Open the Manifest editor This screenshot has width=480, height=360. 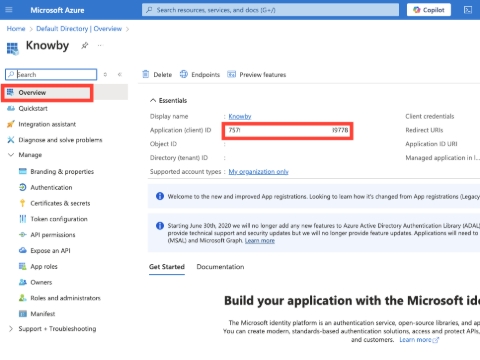coord(43,314)
